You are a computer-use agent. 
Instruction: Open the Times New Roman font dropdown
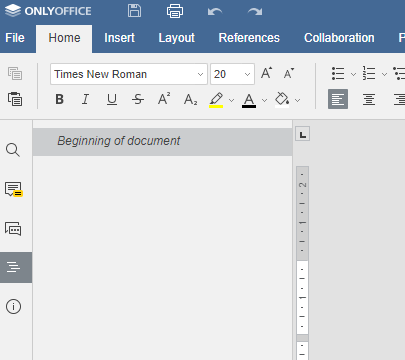point(200,74)
